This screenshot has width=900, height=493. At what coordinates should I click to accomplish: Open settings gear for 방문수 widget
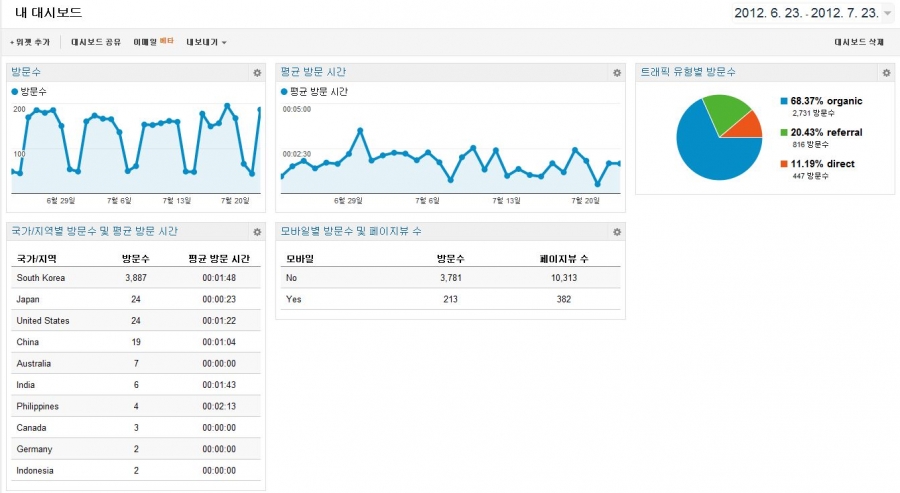pyautogui.click(x=257, y=73)
